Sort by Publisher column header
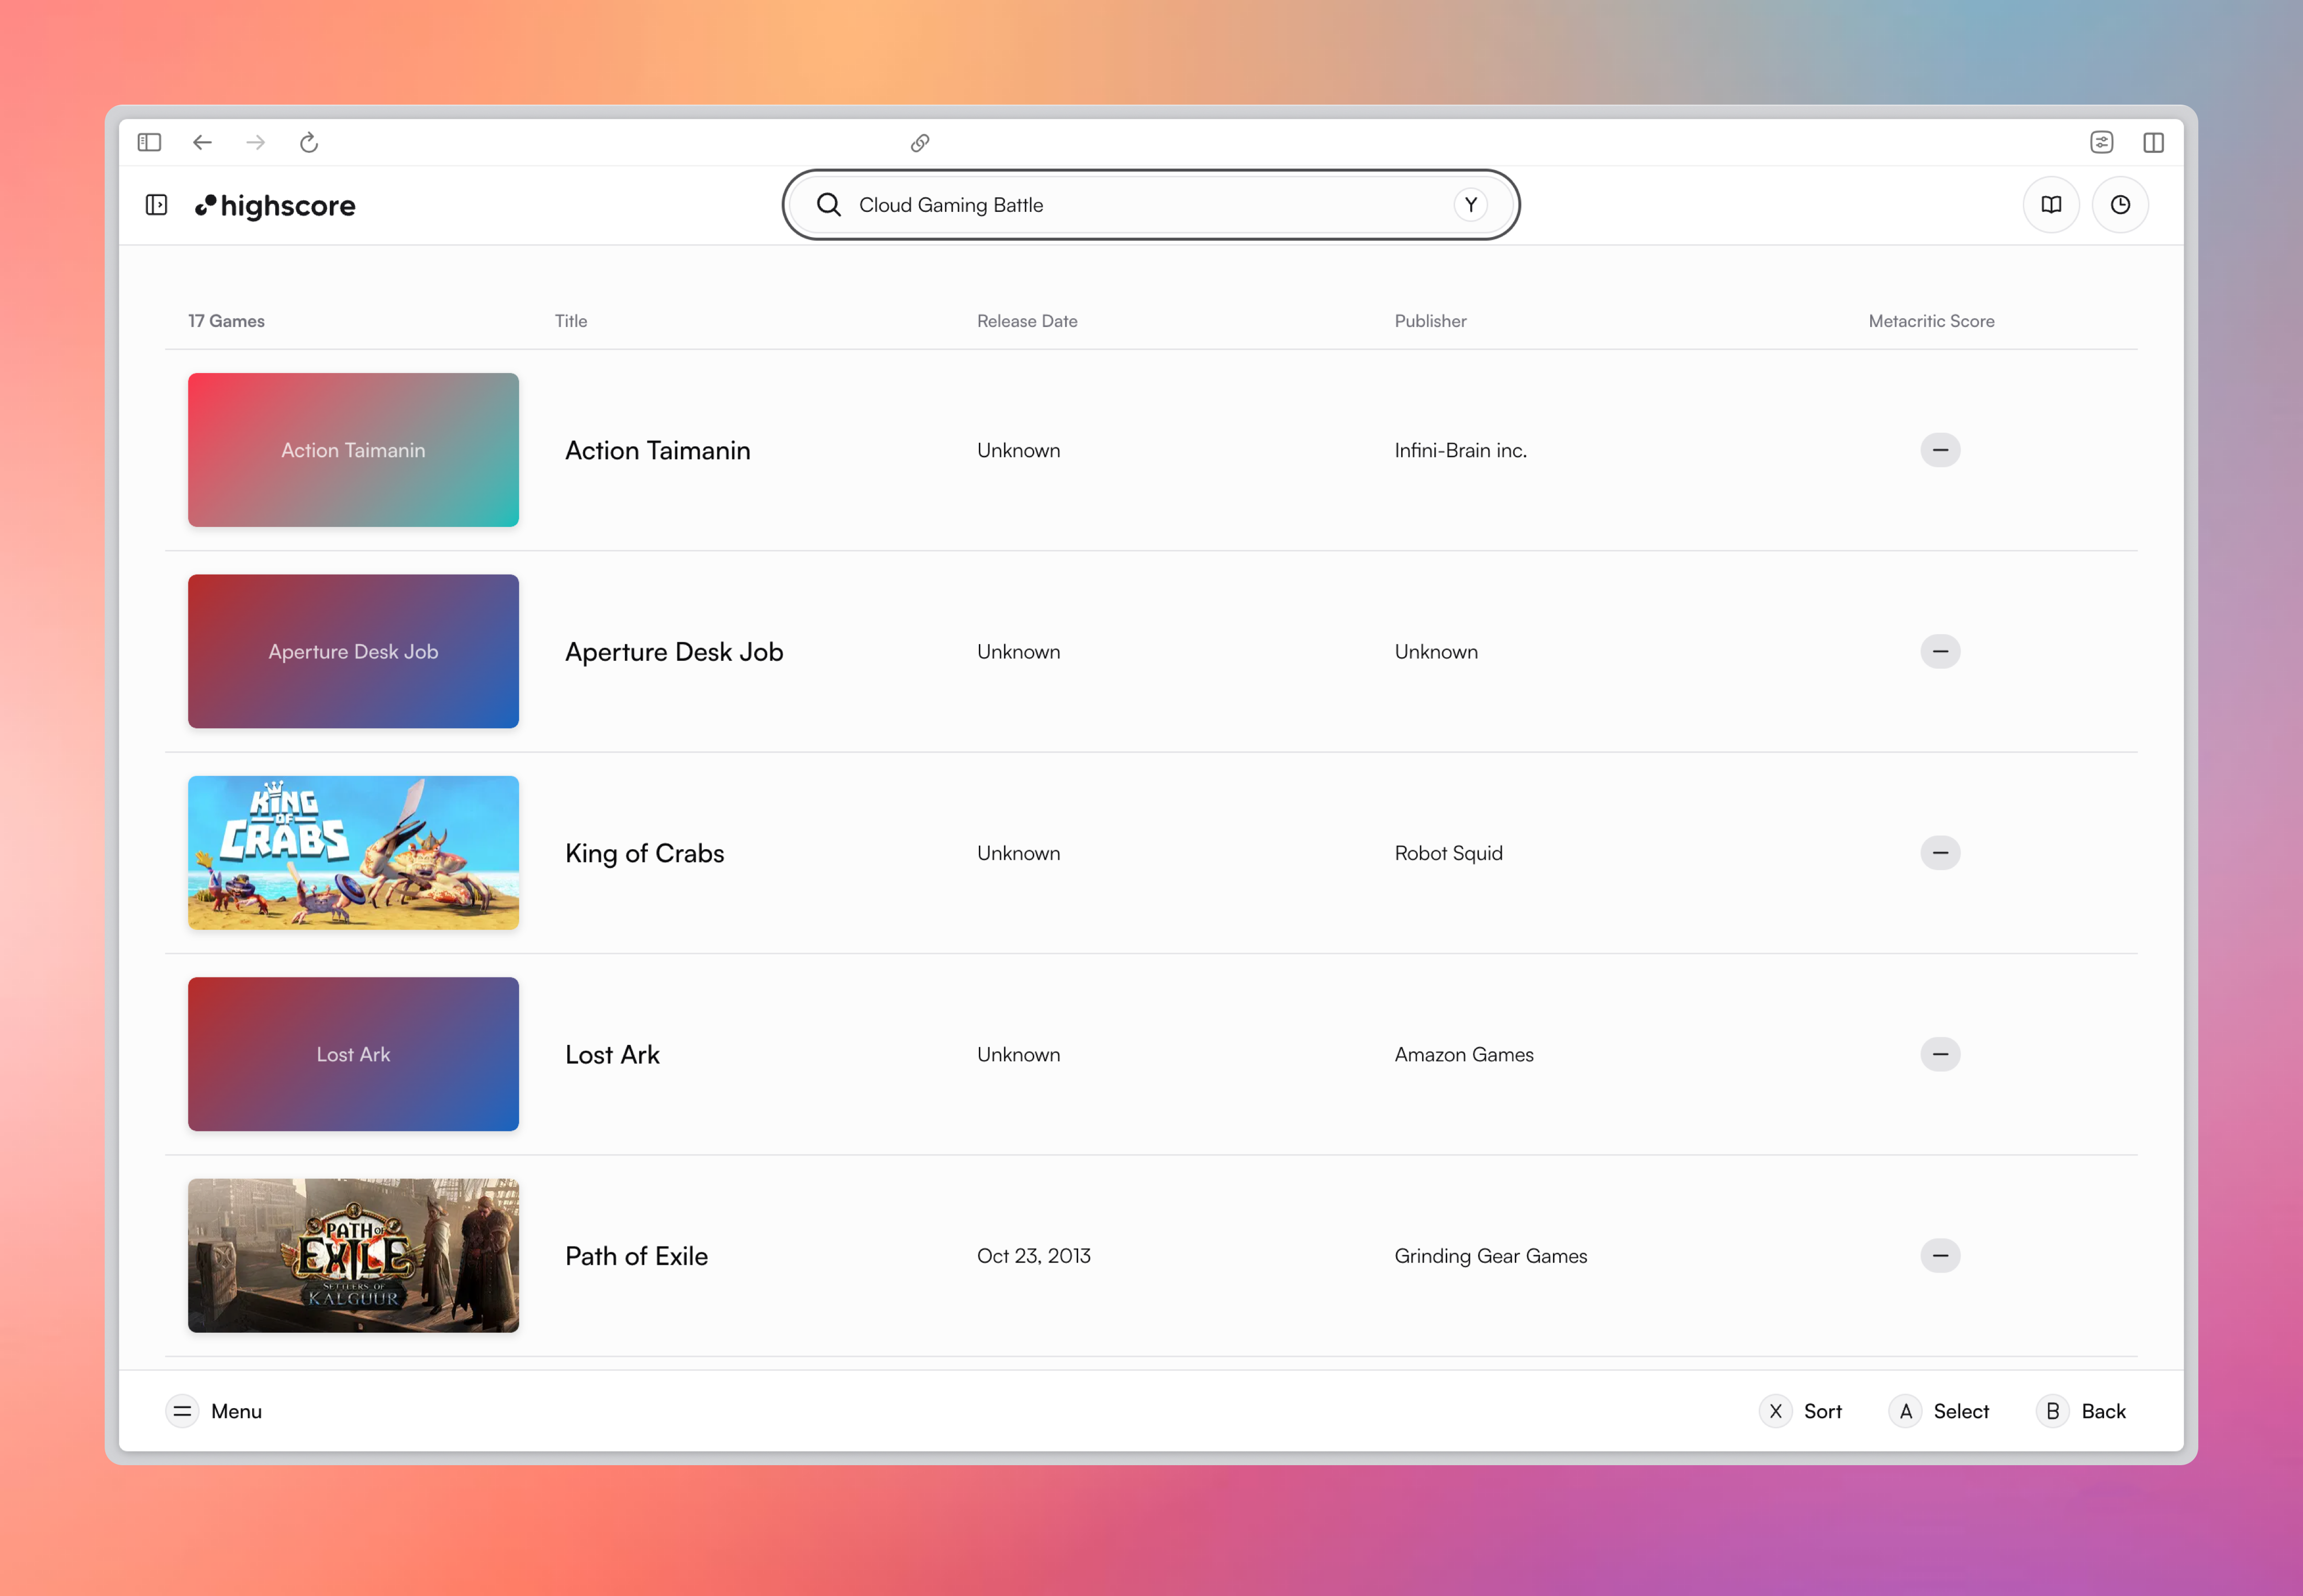Screen dimensions: 2303x1596 [1430, 321]
